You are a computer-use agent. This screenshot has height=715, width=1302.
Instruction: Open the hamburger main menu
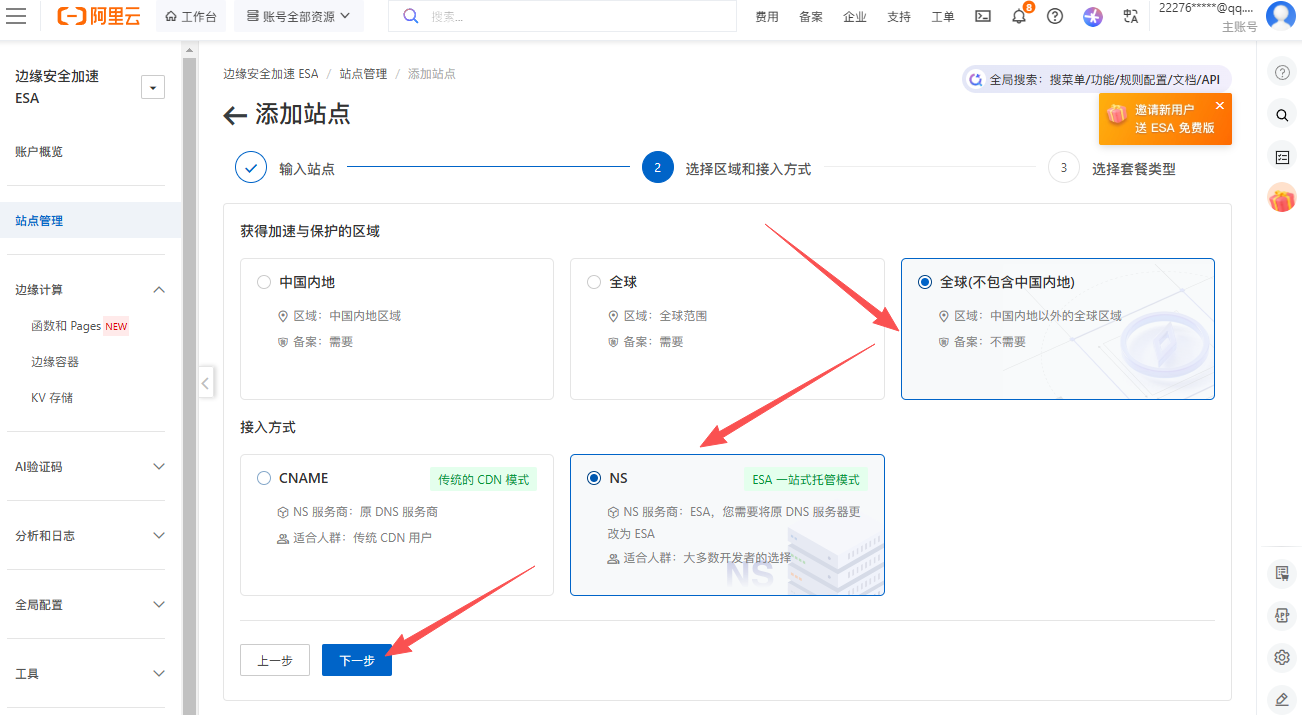pyautogui.click(x=16, y=16)
